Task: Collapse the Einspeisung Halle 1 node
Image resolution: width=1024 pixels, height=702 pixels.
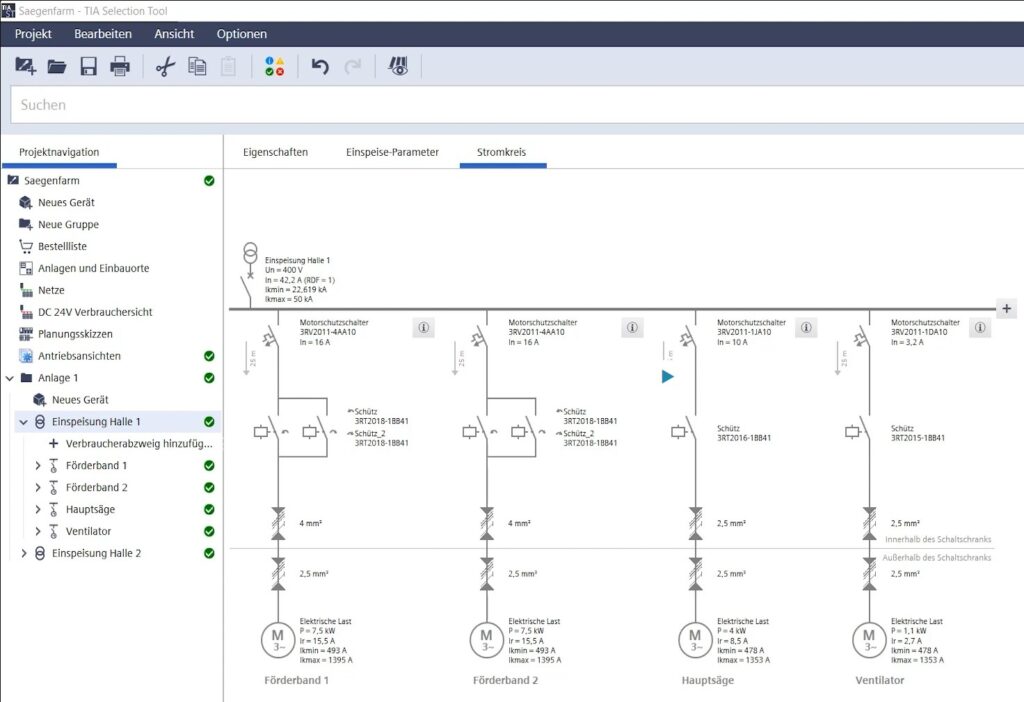Action: tap(23, 422)
